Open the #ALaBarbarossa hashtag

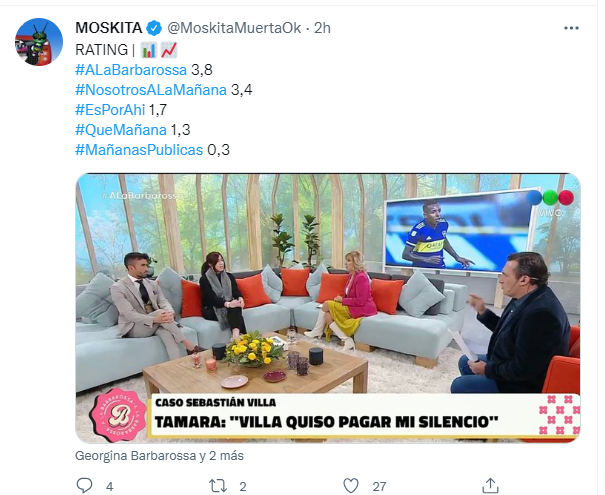coord(131,70)
